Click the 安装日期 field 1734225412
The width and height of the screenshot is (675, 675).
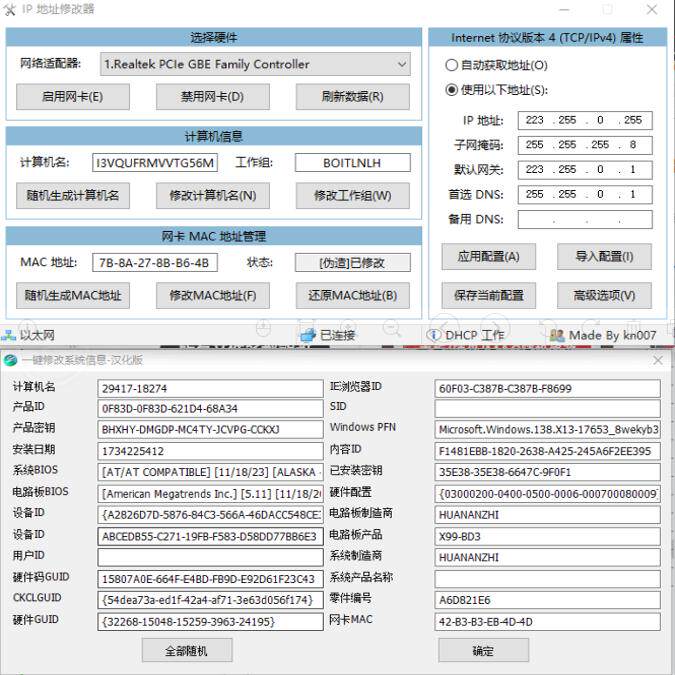pos(210,451)
